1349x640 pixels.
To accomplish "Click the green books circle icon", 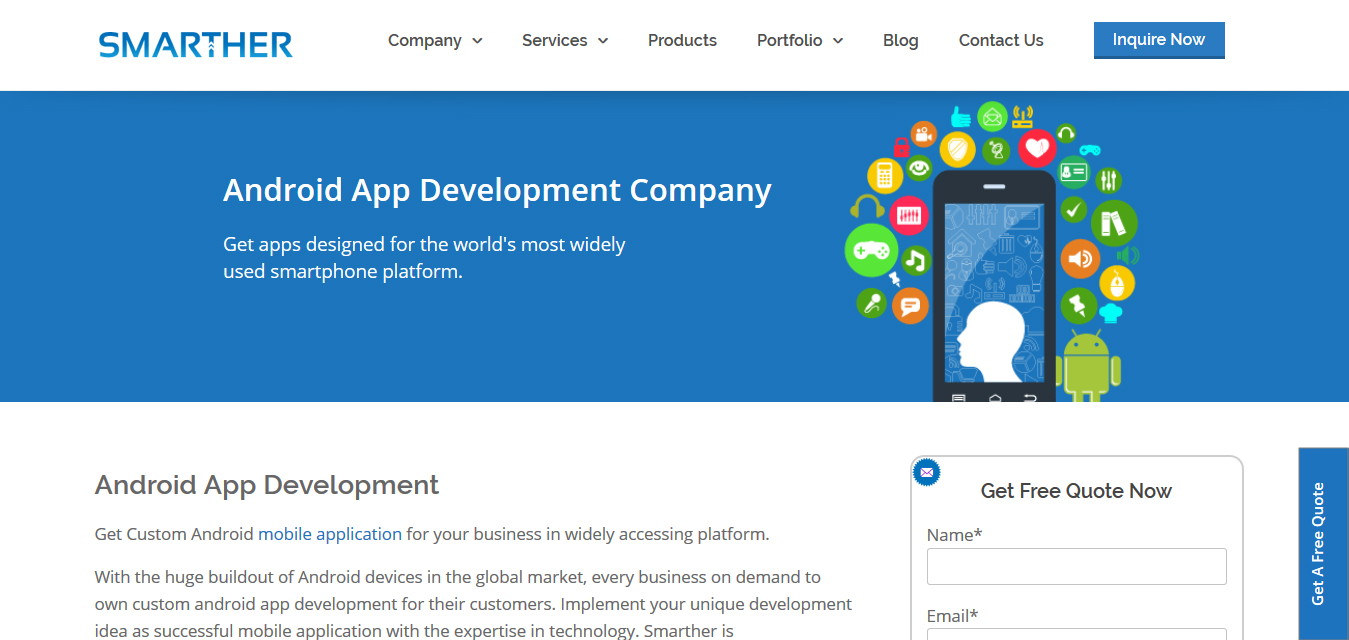I will coord(1114,222).
